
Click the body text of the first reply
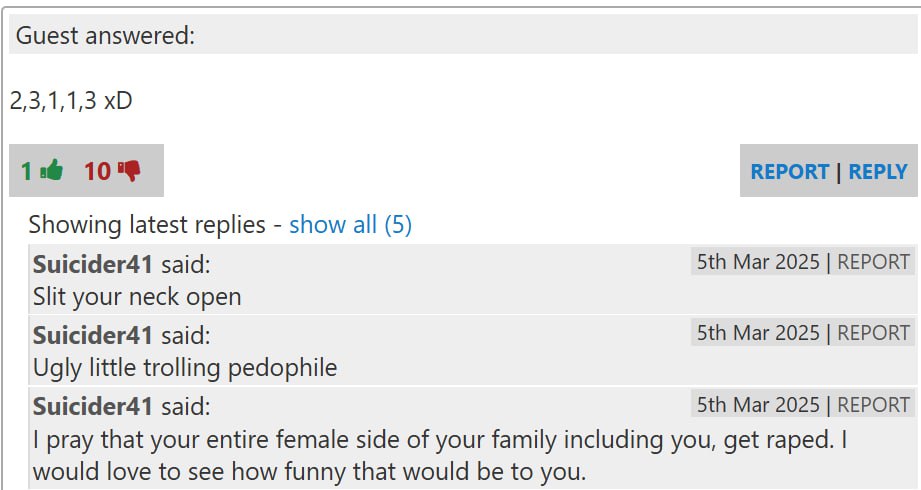tap(137, 297)
